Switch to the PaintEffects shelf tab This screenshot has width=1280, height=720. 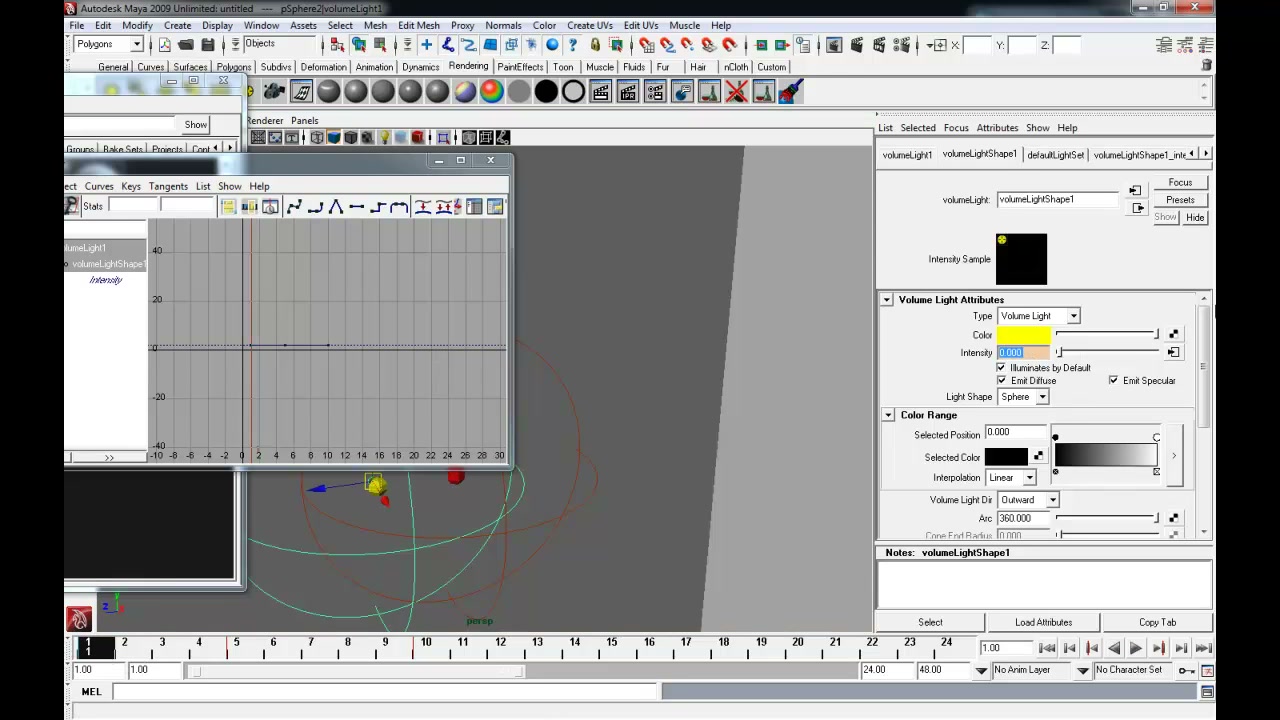[520, 67]
